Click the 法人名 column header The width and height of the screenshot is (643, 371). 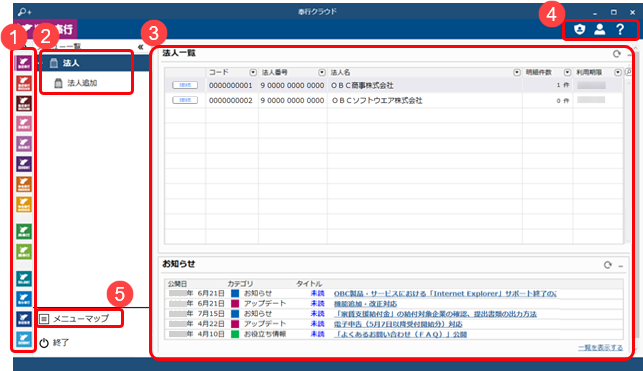pos(340,73)
